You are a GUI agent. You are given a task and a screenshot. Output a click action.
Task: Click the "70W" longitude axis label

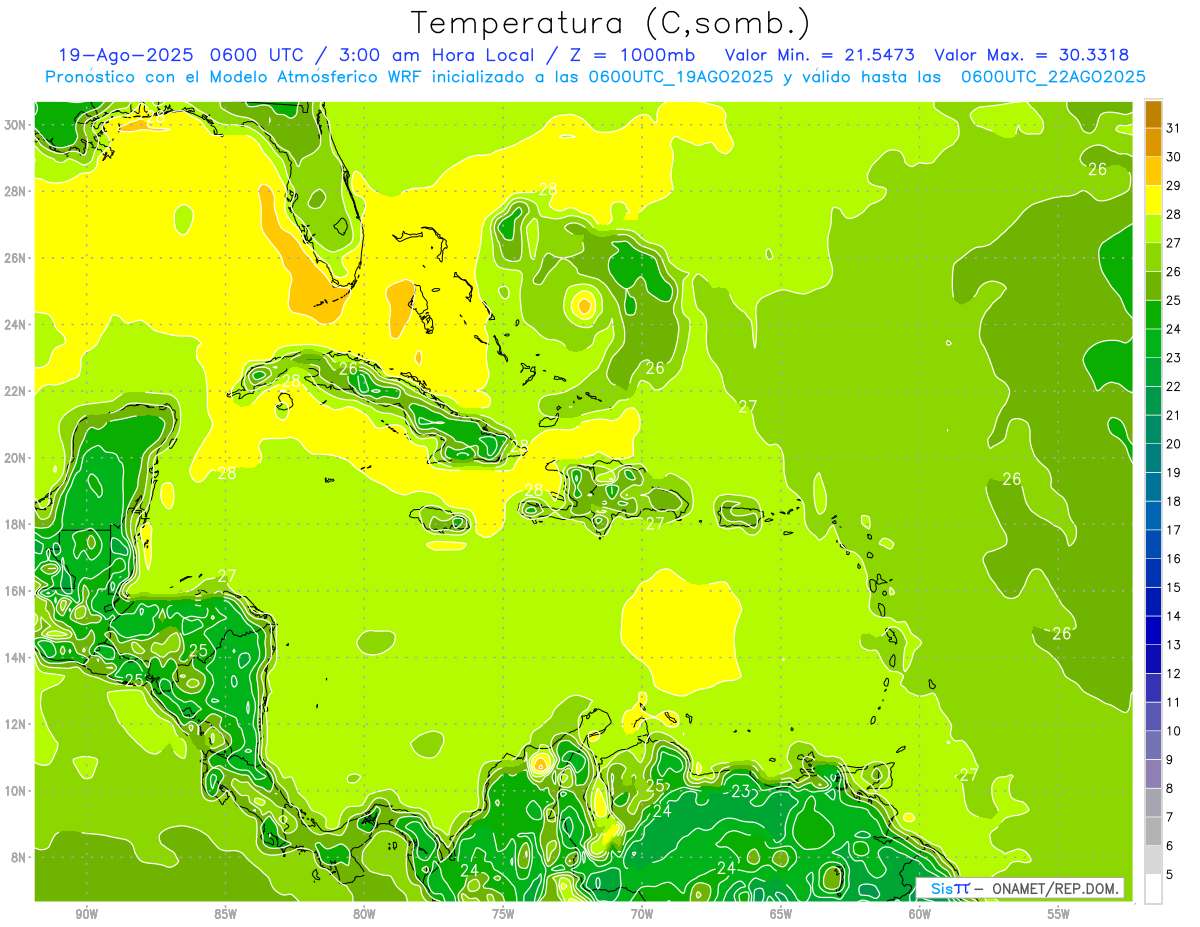[642, 914]
